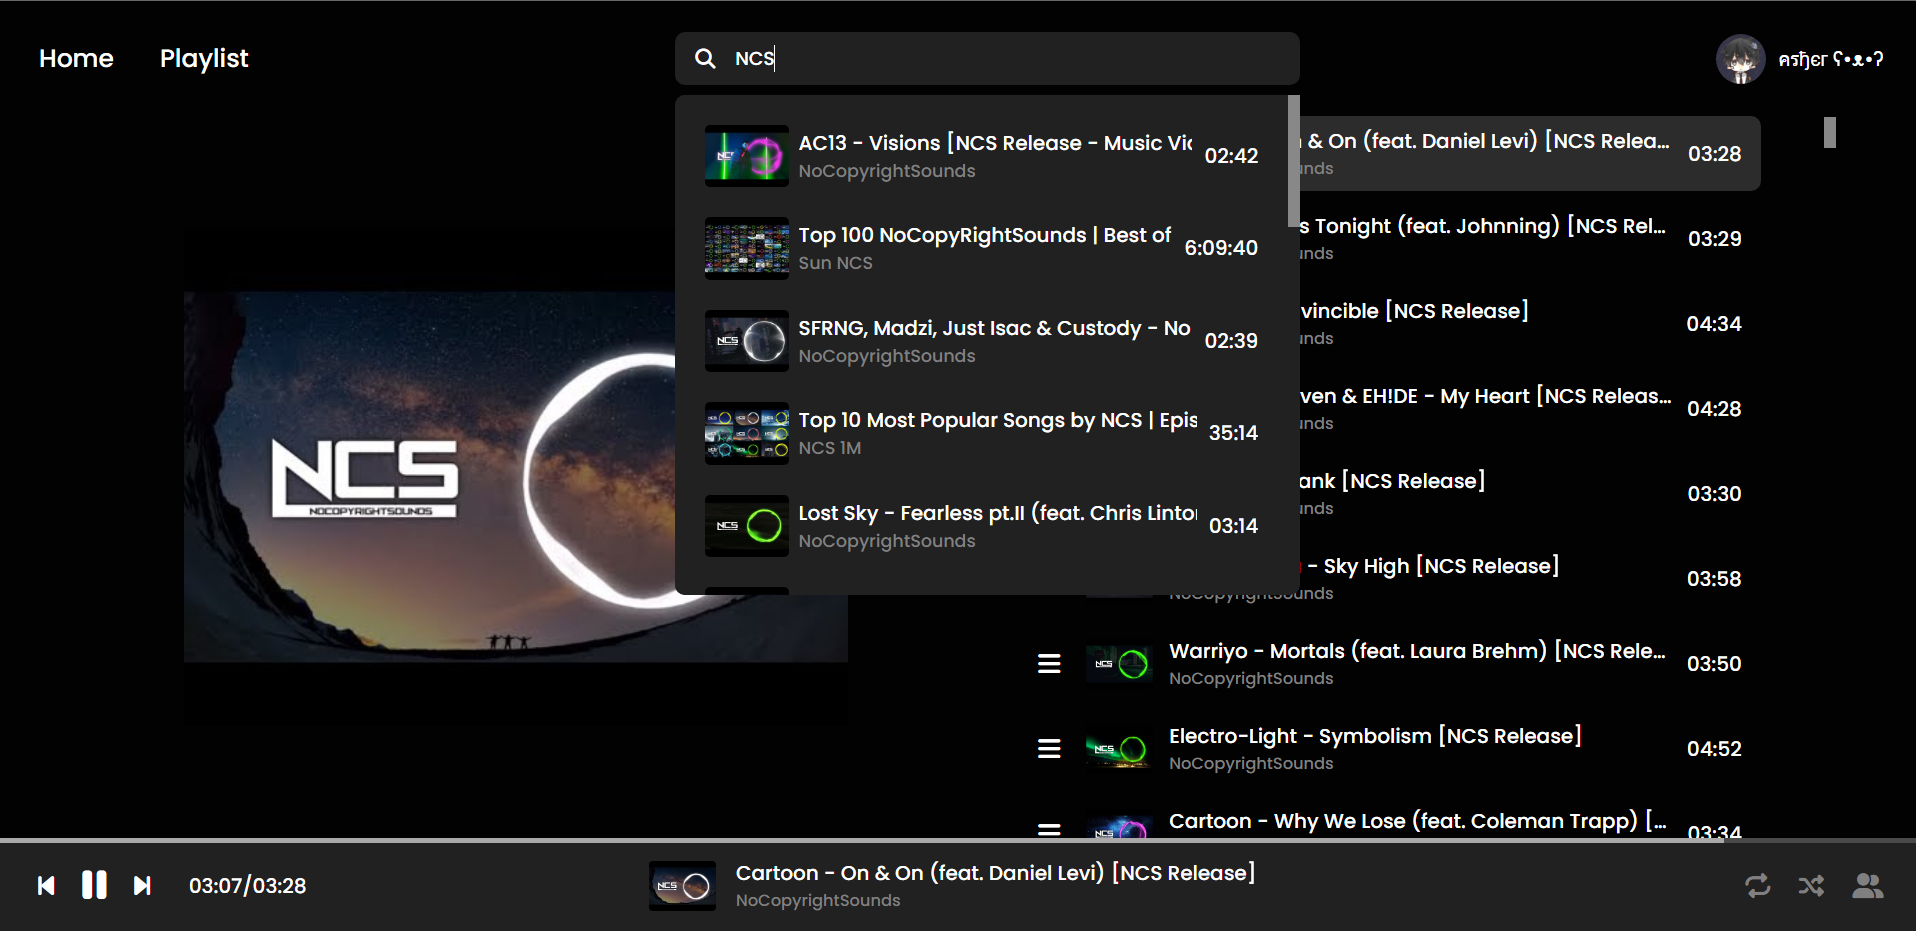Play the Tonight (feat. Johnning) queue track
The image size is (1916, 931).
1530,239
